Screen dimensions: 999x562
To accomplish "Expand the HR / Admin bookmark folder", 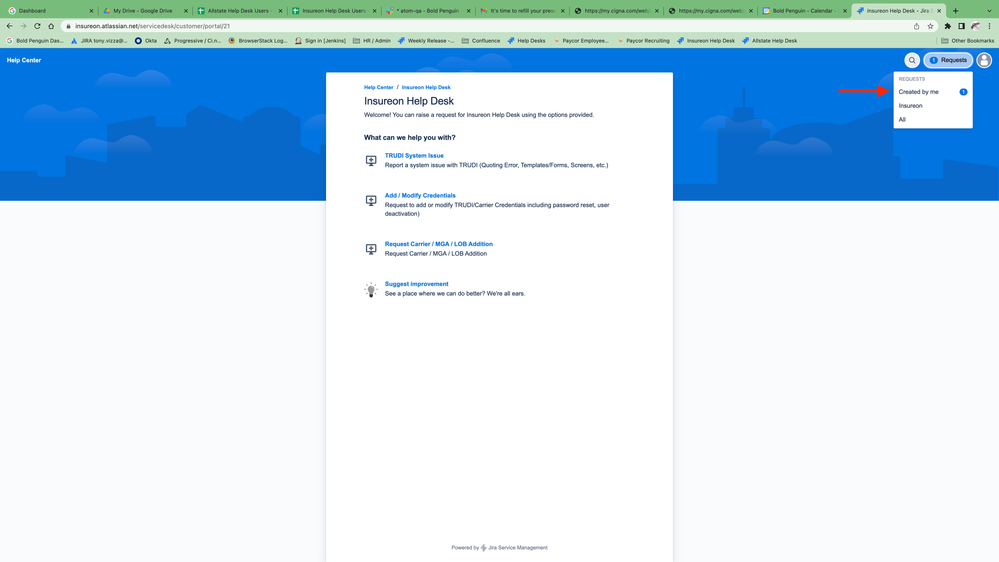I will (371, 41).
